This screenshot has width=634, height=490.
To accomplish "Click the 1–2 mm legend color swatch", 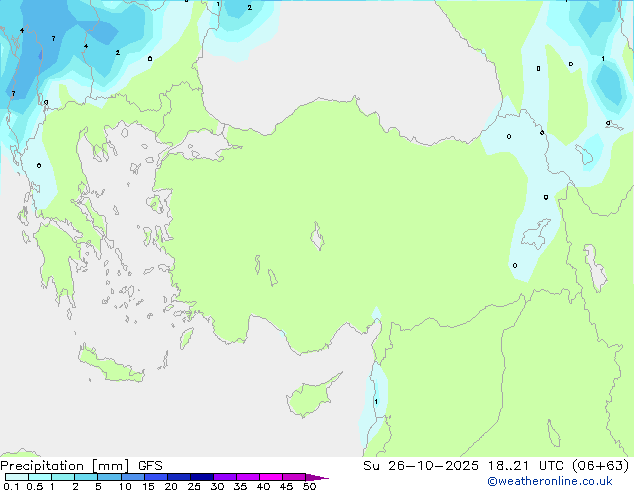I will point(63,477).
